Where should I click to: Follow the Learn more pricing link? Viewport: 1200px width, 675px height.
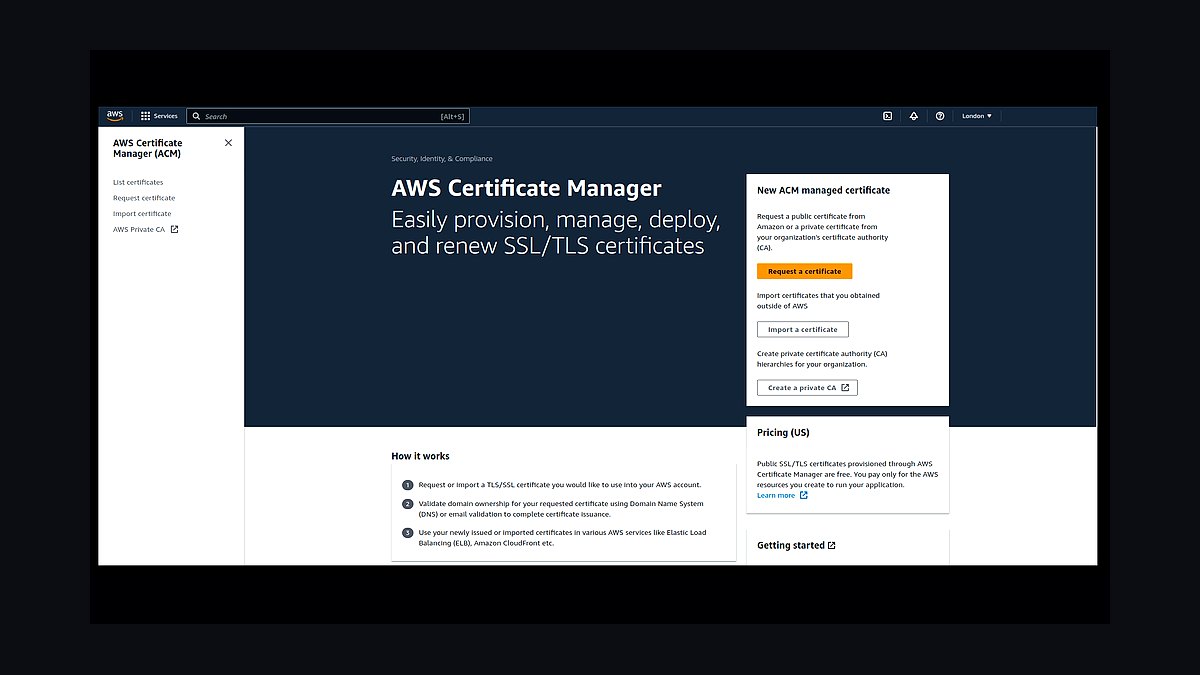coord(782,495)
